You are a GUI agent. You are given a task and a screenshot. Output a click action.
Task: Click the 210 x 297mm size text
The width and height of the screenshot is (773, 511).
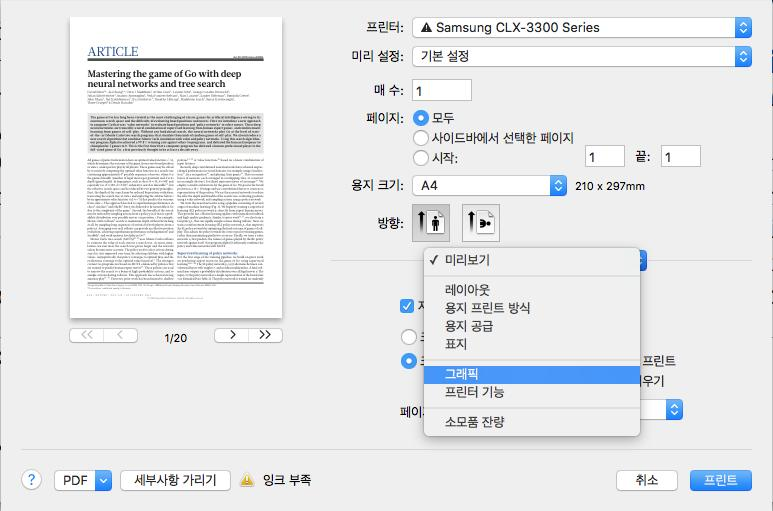coord(610,186)
